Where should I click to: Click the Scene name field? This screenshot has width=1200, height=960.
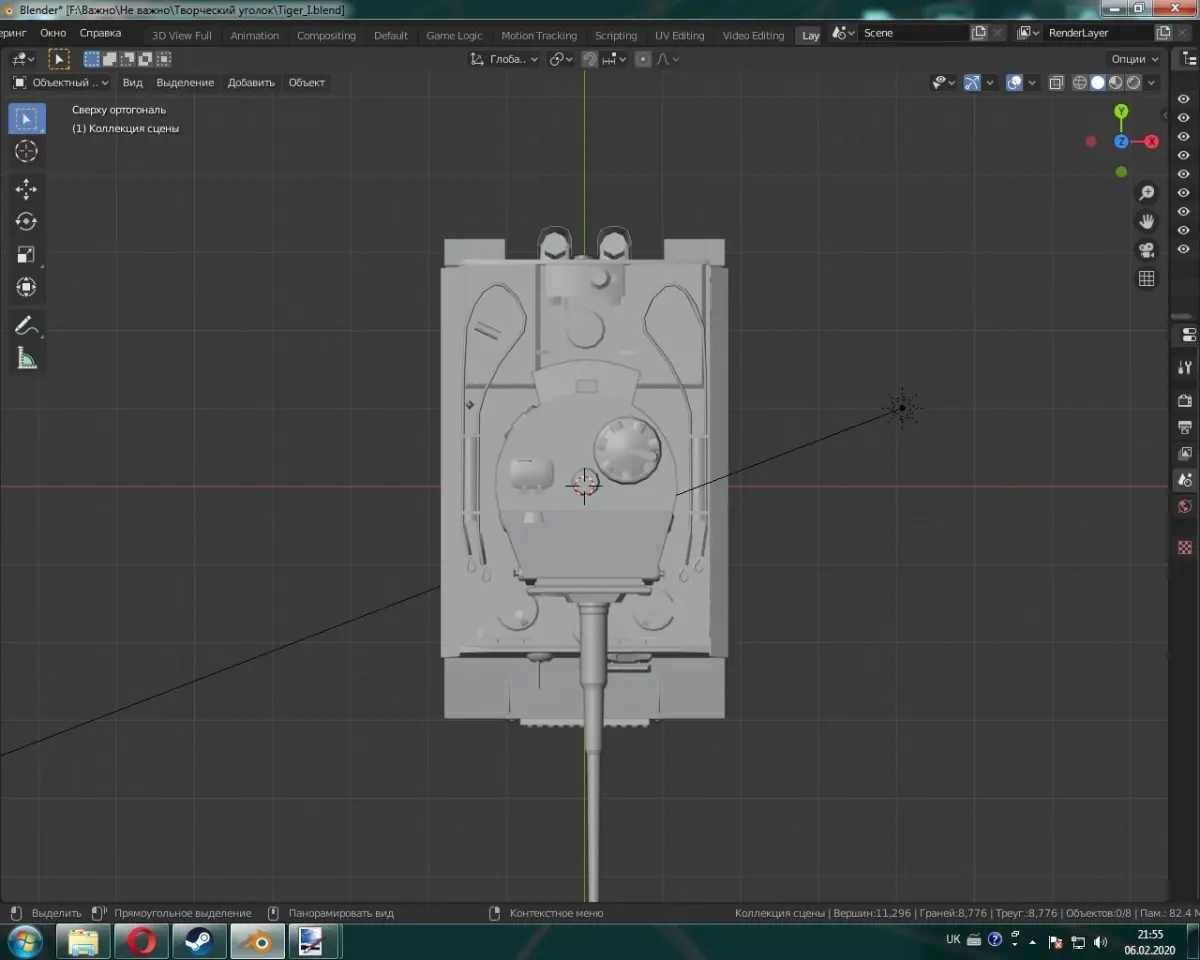click(x=913, y=33)
